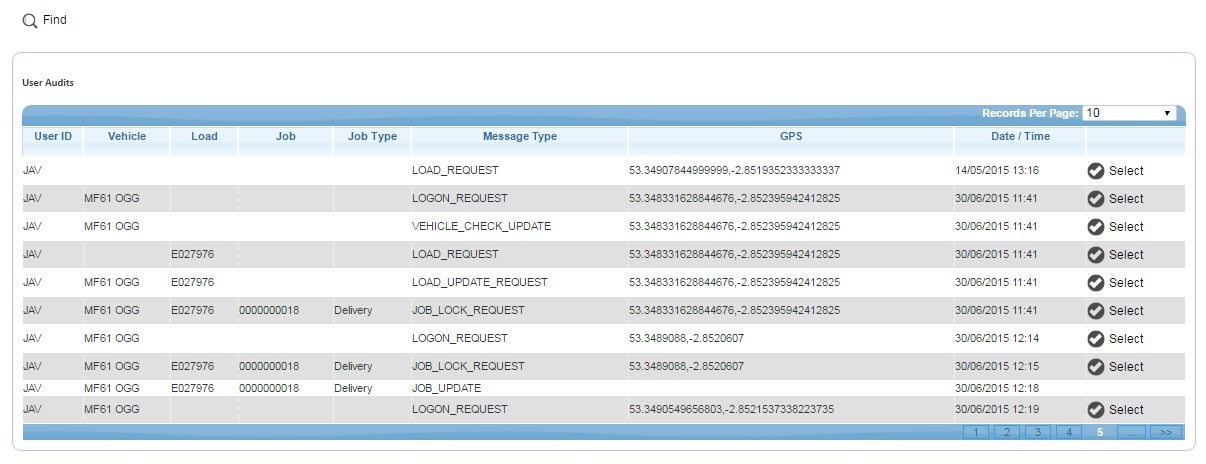Click the 30/06/2015 12:14 date cell
The height and width of the screenshot is (464, 1206).
tap(997, 339)
